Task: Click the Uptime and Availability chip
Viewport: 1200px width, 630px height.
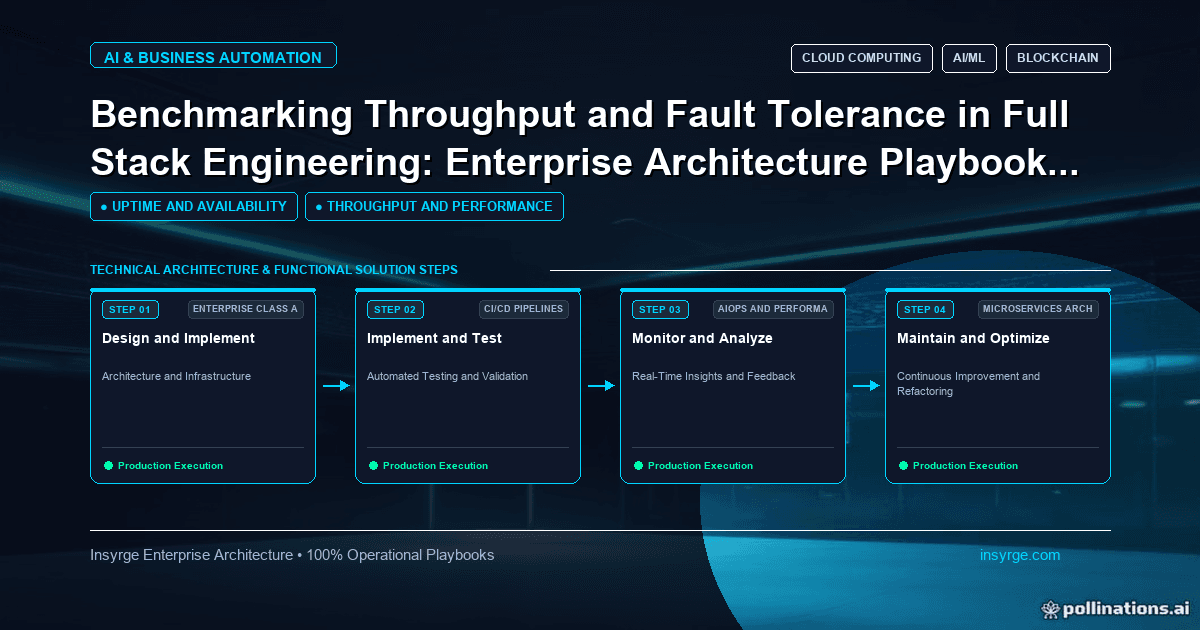Action: pyautogui.click(x=194, y=206)
